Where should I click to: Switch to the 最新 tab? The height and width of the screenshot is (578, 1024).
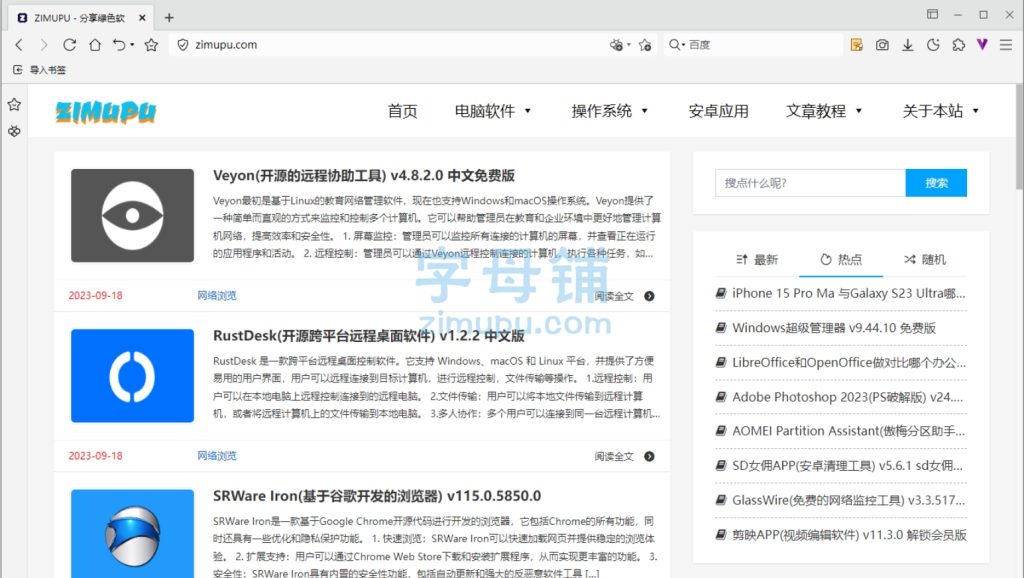(x=757, y=259)
